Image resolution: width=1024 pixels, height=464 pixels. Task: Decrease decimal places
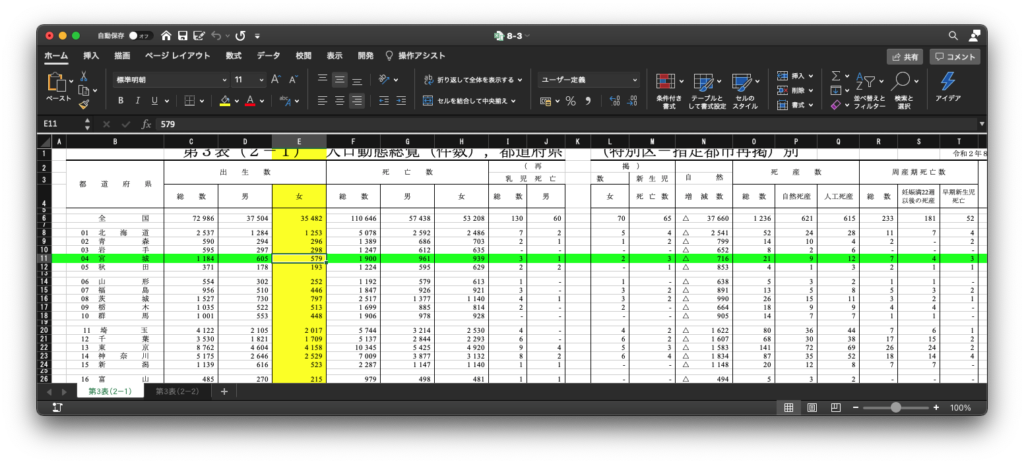point(632,101)
